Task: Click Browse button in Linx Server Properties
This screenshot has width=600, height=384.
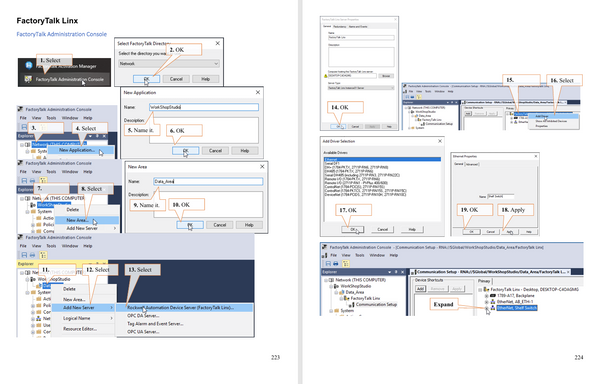Action: [386, 76]
